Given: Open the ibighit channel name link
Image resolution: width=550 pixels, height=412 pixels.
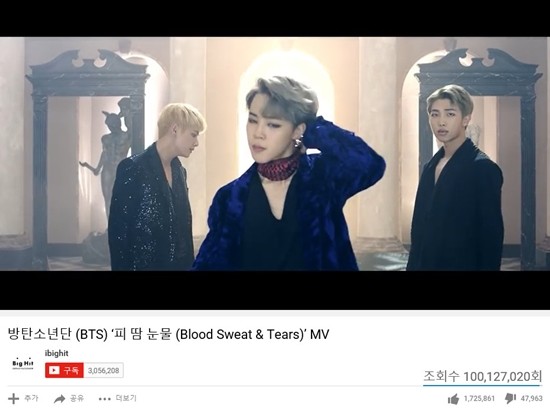Looking at the screenshot, I should [56, 353].
